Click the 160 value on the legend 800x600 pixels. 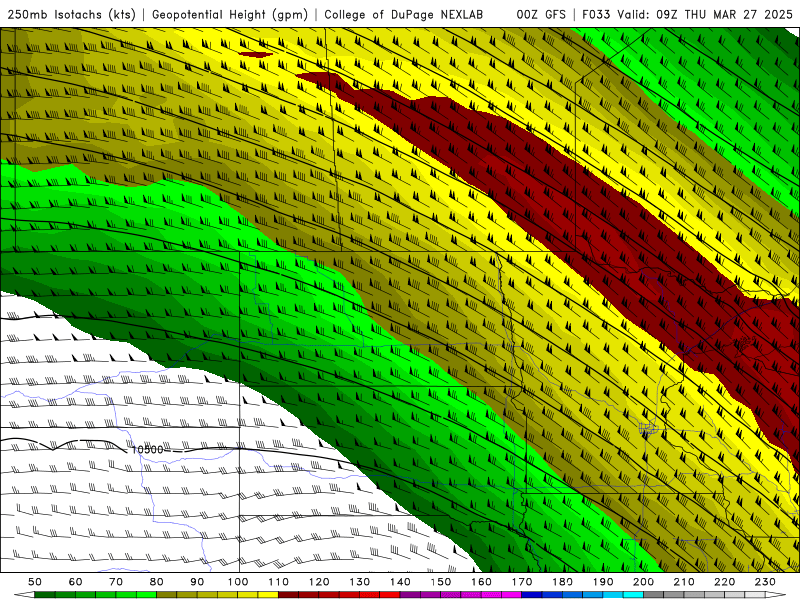(x=481, y=582)
